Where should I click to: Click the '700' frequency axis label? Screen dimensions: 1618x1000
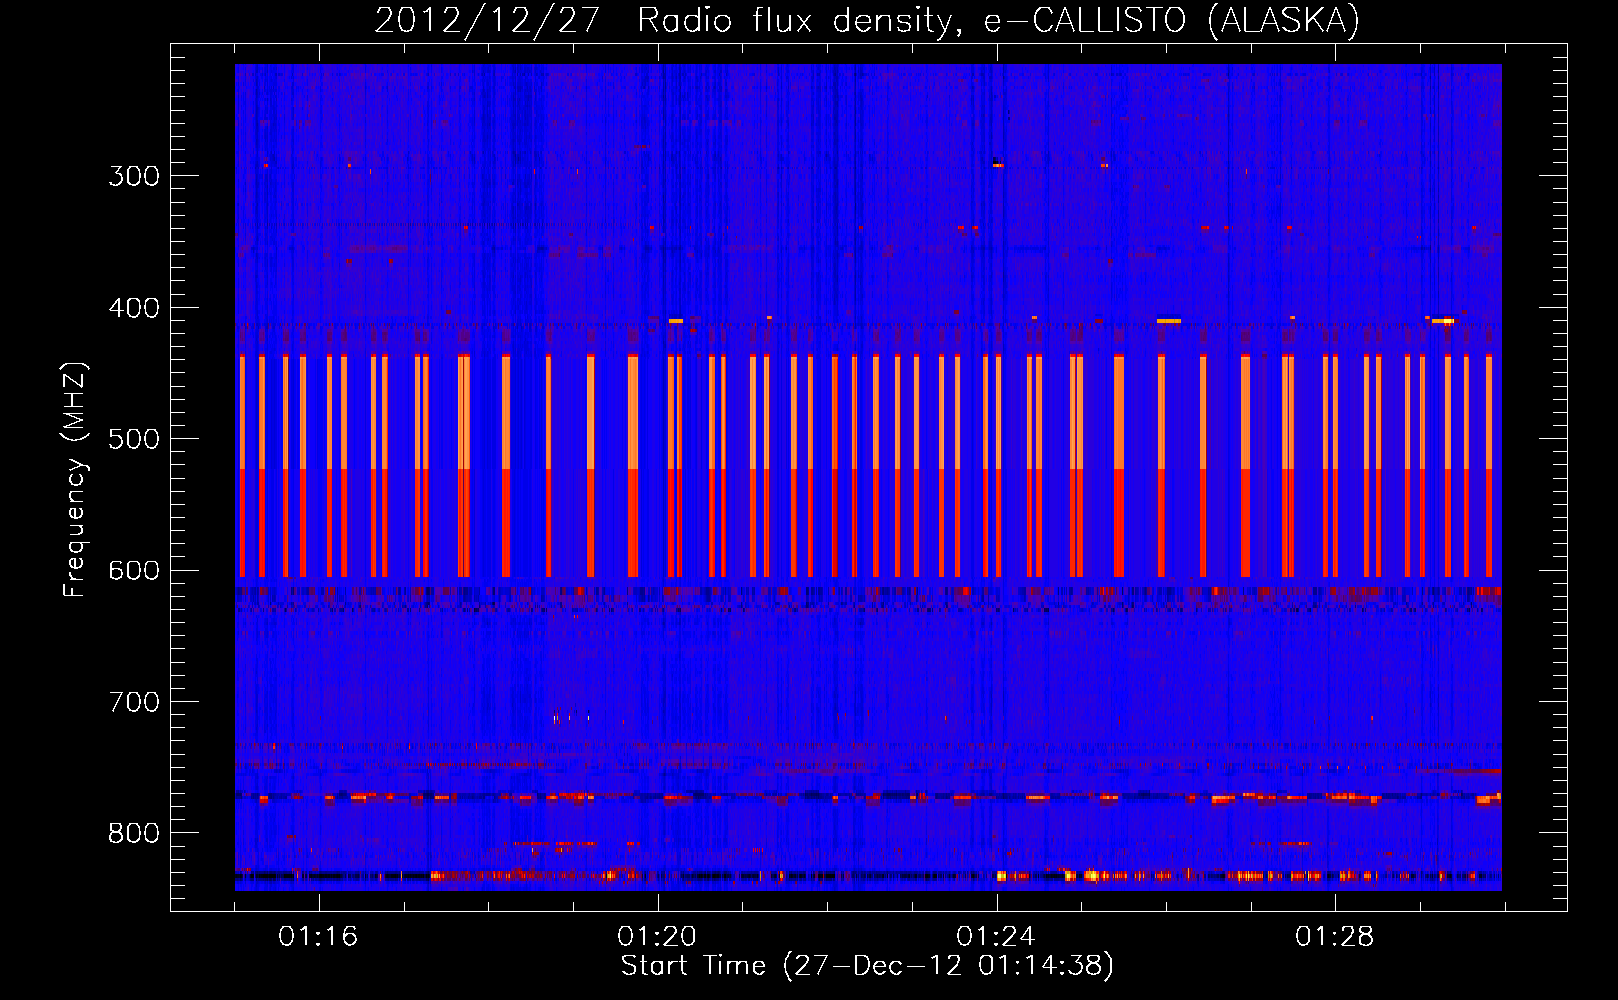coord(134,702)
